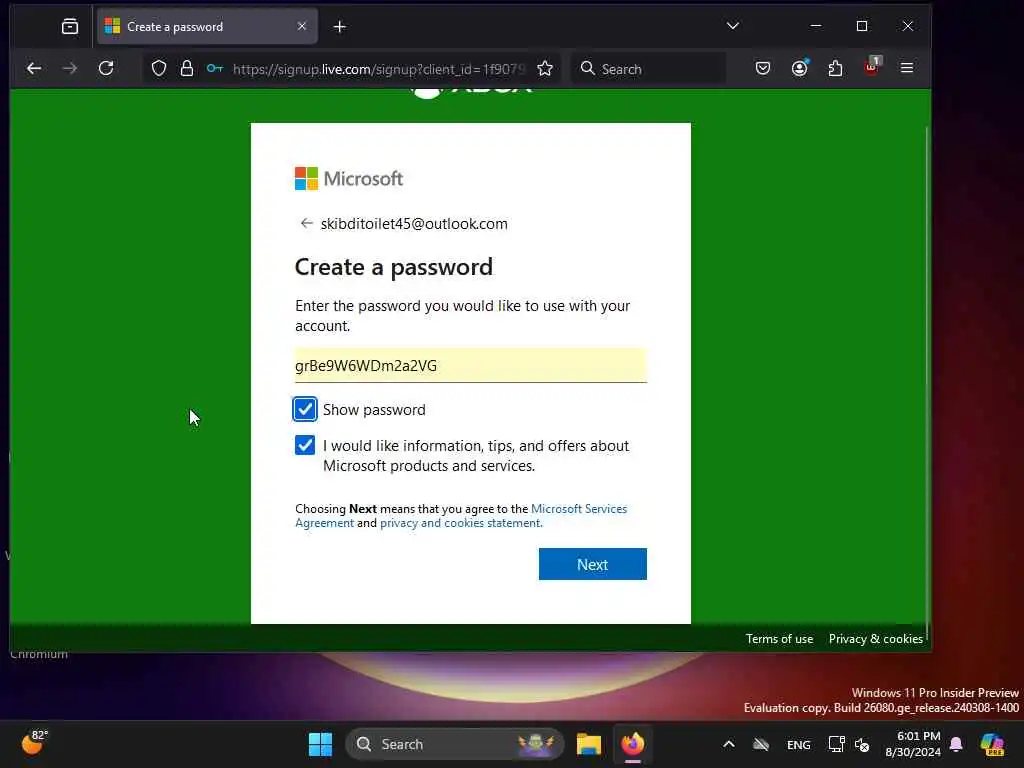Close the Create a password tab

click(302, 26)
